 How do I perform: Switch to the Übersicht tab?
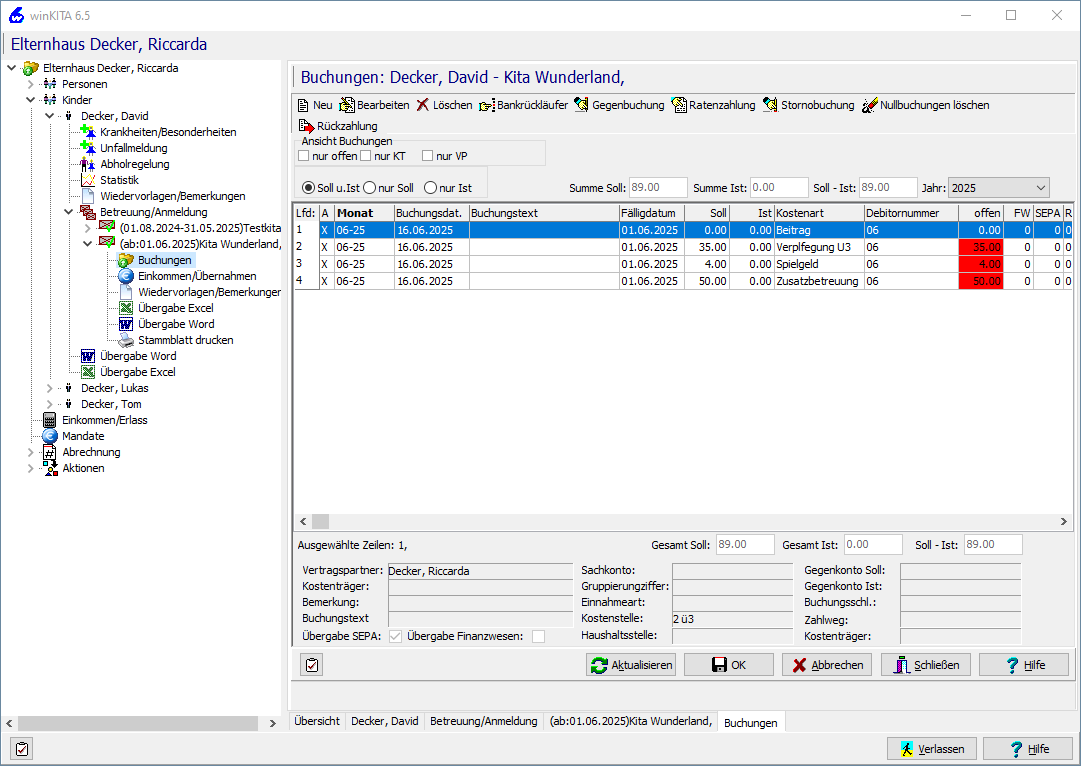tap(317, 721)
